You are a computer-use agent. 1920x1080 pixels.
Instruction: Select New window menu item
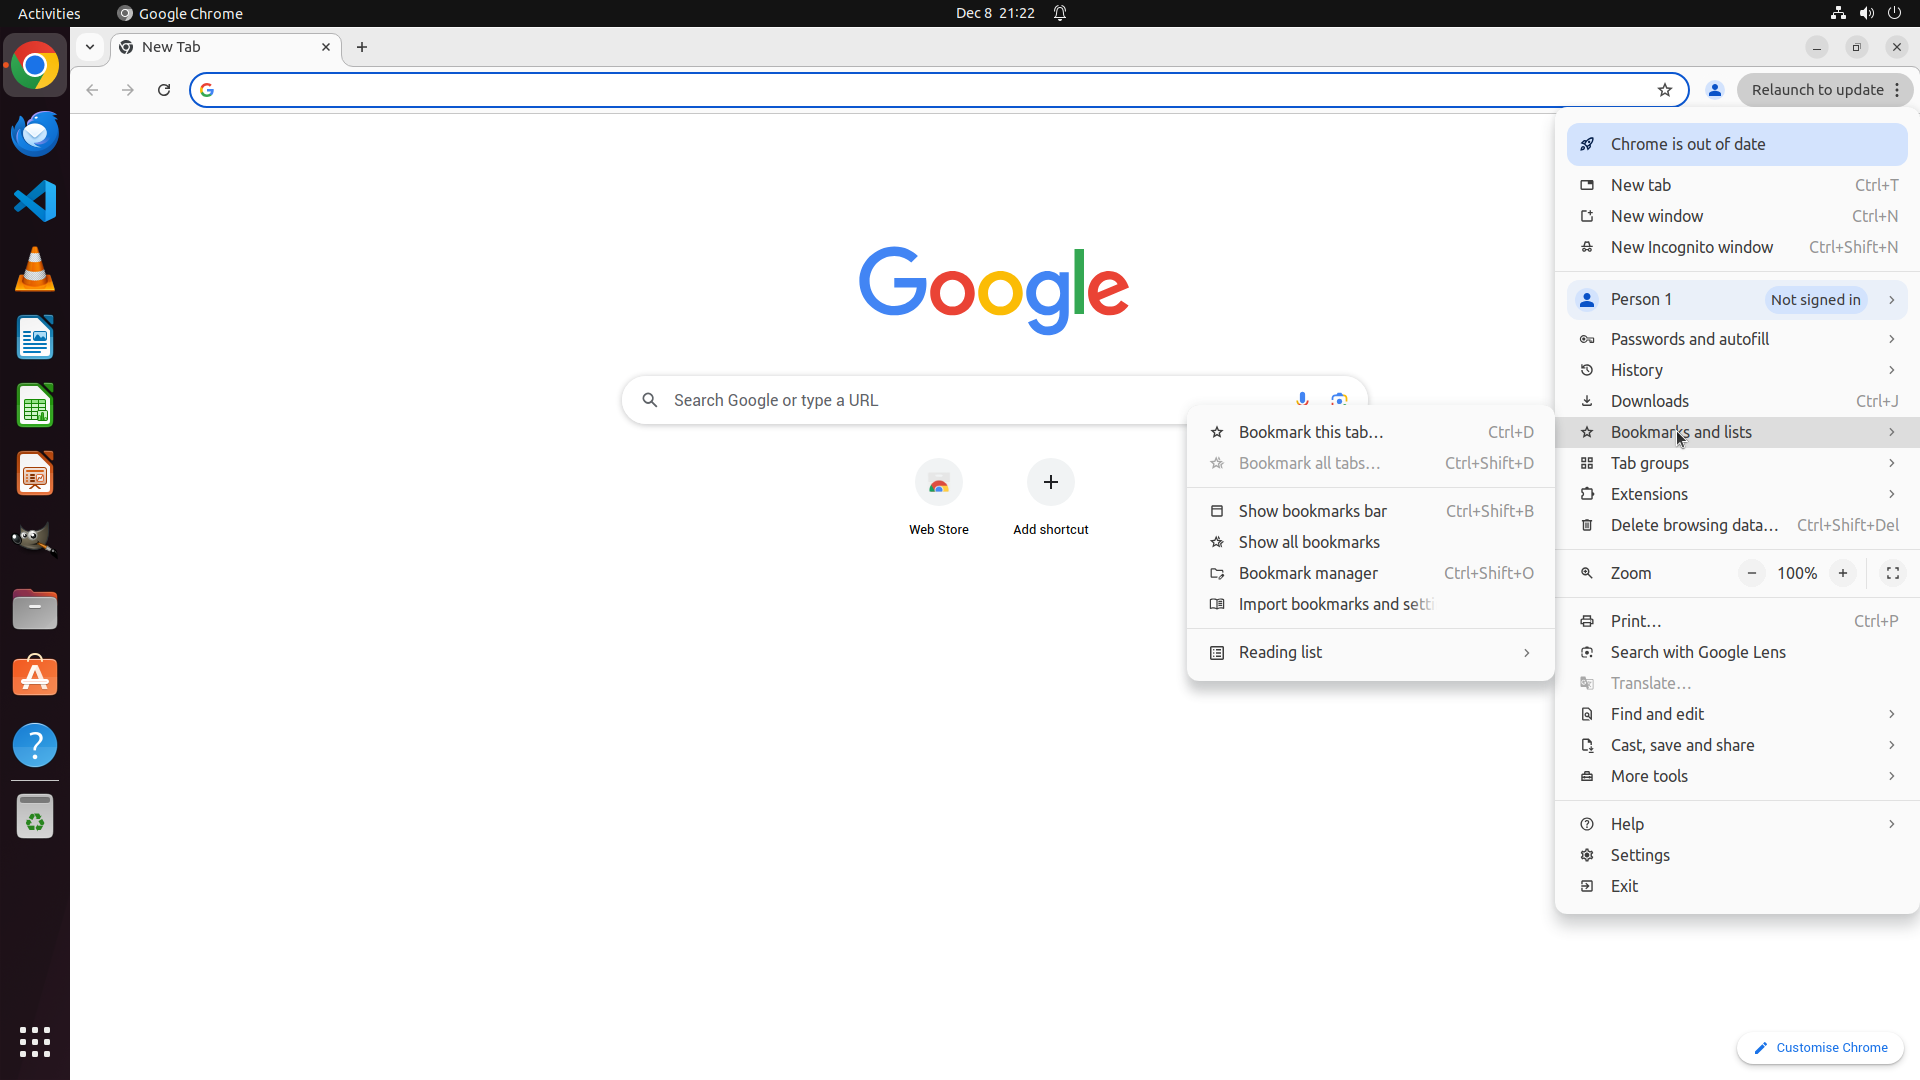(1737, 216)
